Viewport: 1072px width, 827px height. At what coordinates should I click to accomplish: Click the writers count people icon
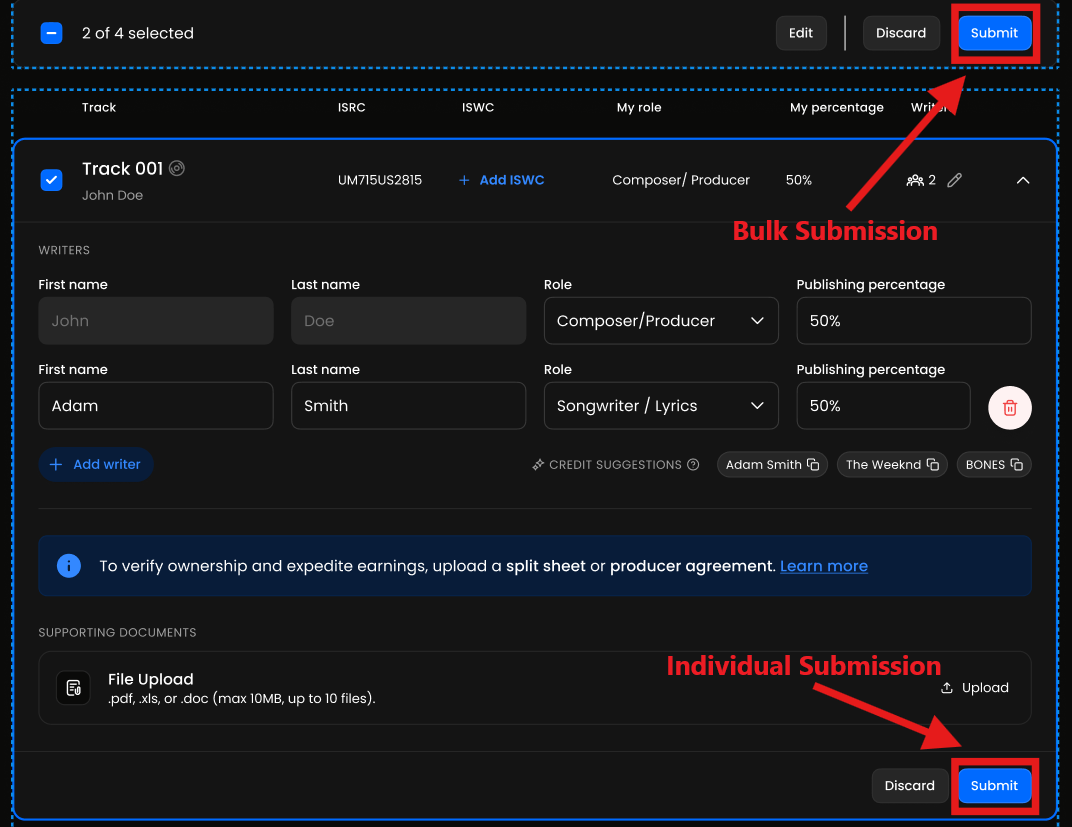[x=915, y=180]
